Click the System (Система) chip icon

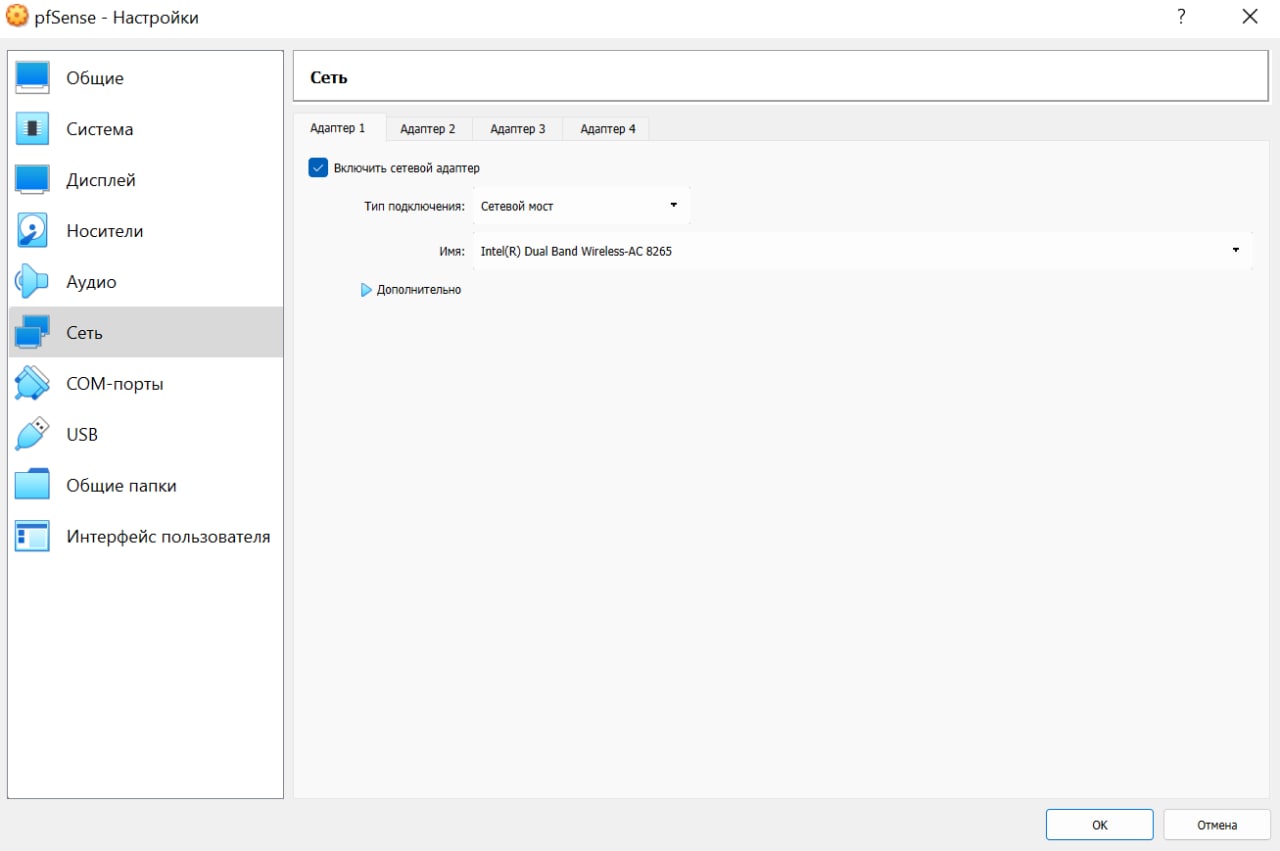click(32, 129)
